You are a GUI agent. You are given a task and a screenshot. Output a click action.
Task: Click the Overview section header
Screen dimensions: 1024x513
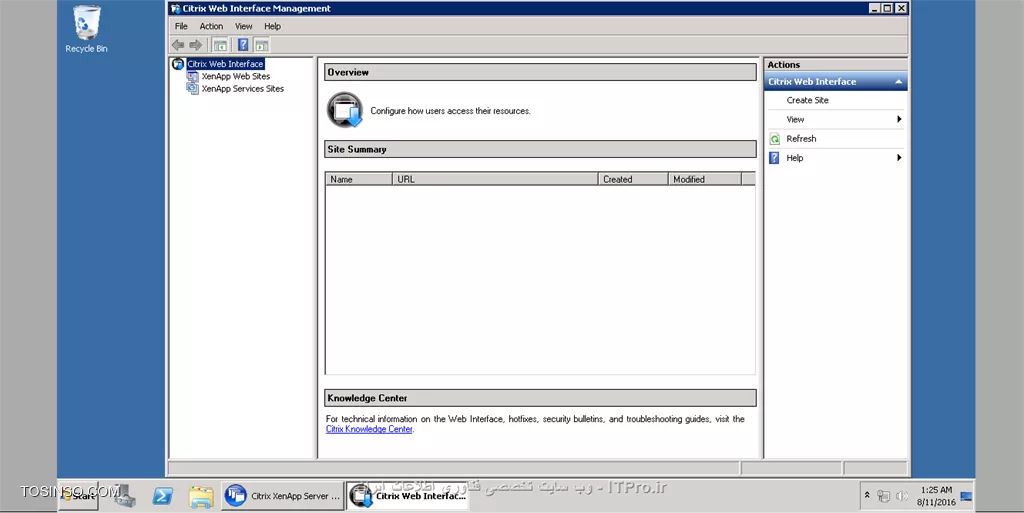coord(540,72)
